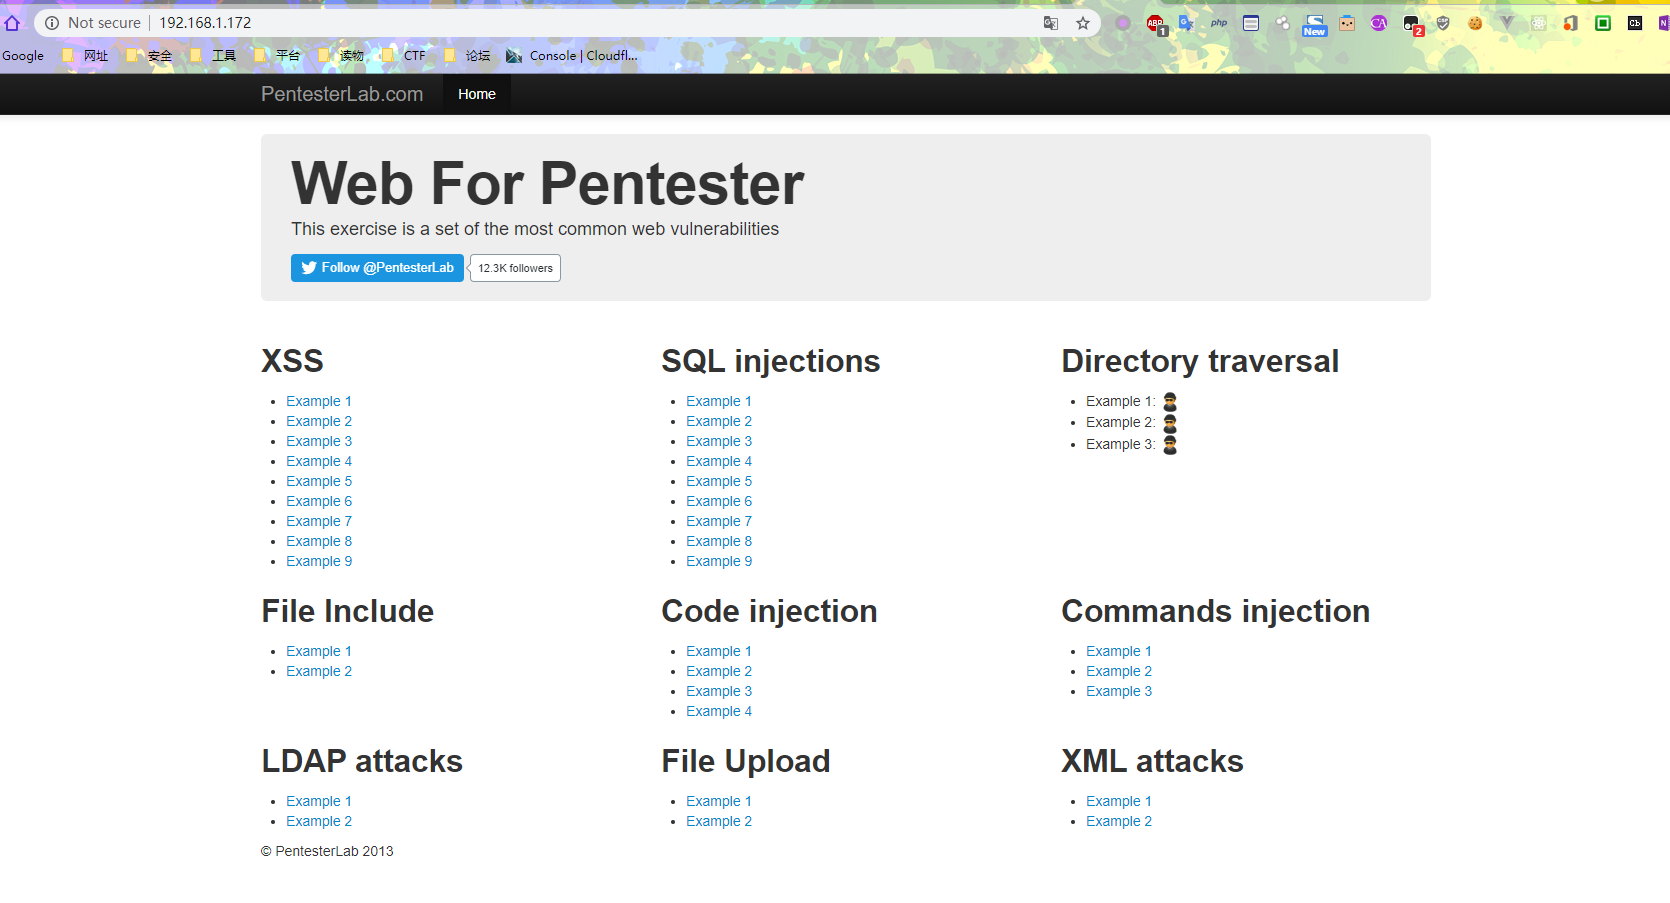Screen dimensions: 1670x903
Task: Open File Upload Example 1
Action: pyautogui.click(x=719, y=801)
